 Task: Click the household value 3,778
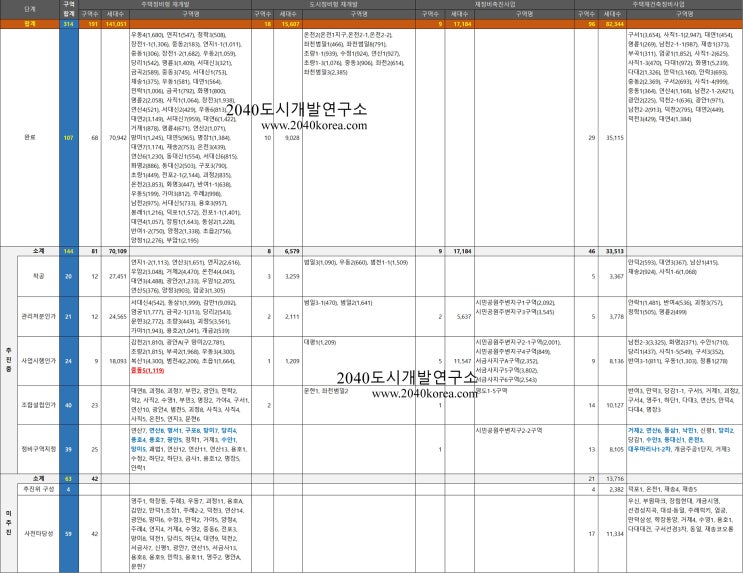click(x=616, y=316)
